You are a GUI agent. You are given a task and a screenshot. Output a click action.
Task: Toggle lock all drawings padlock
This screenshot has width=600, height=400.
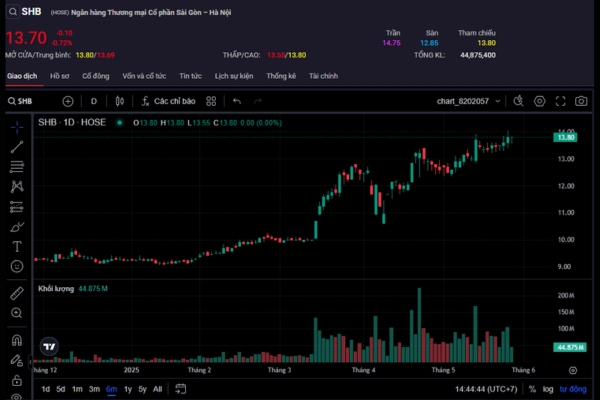pyautogui.click(x=17, y=380)
